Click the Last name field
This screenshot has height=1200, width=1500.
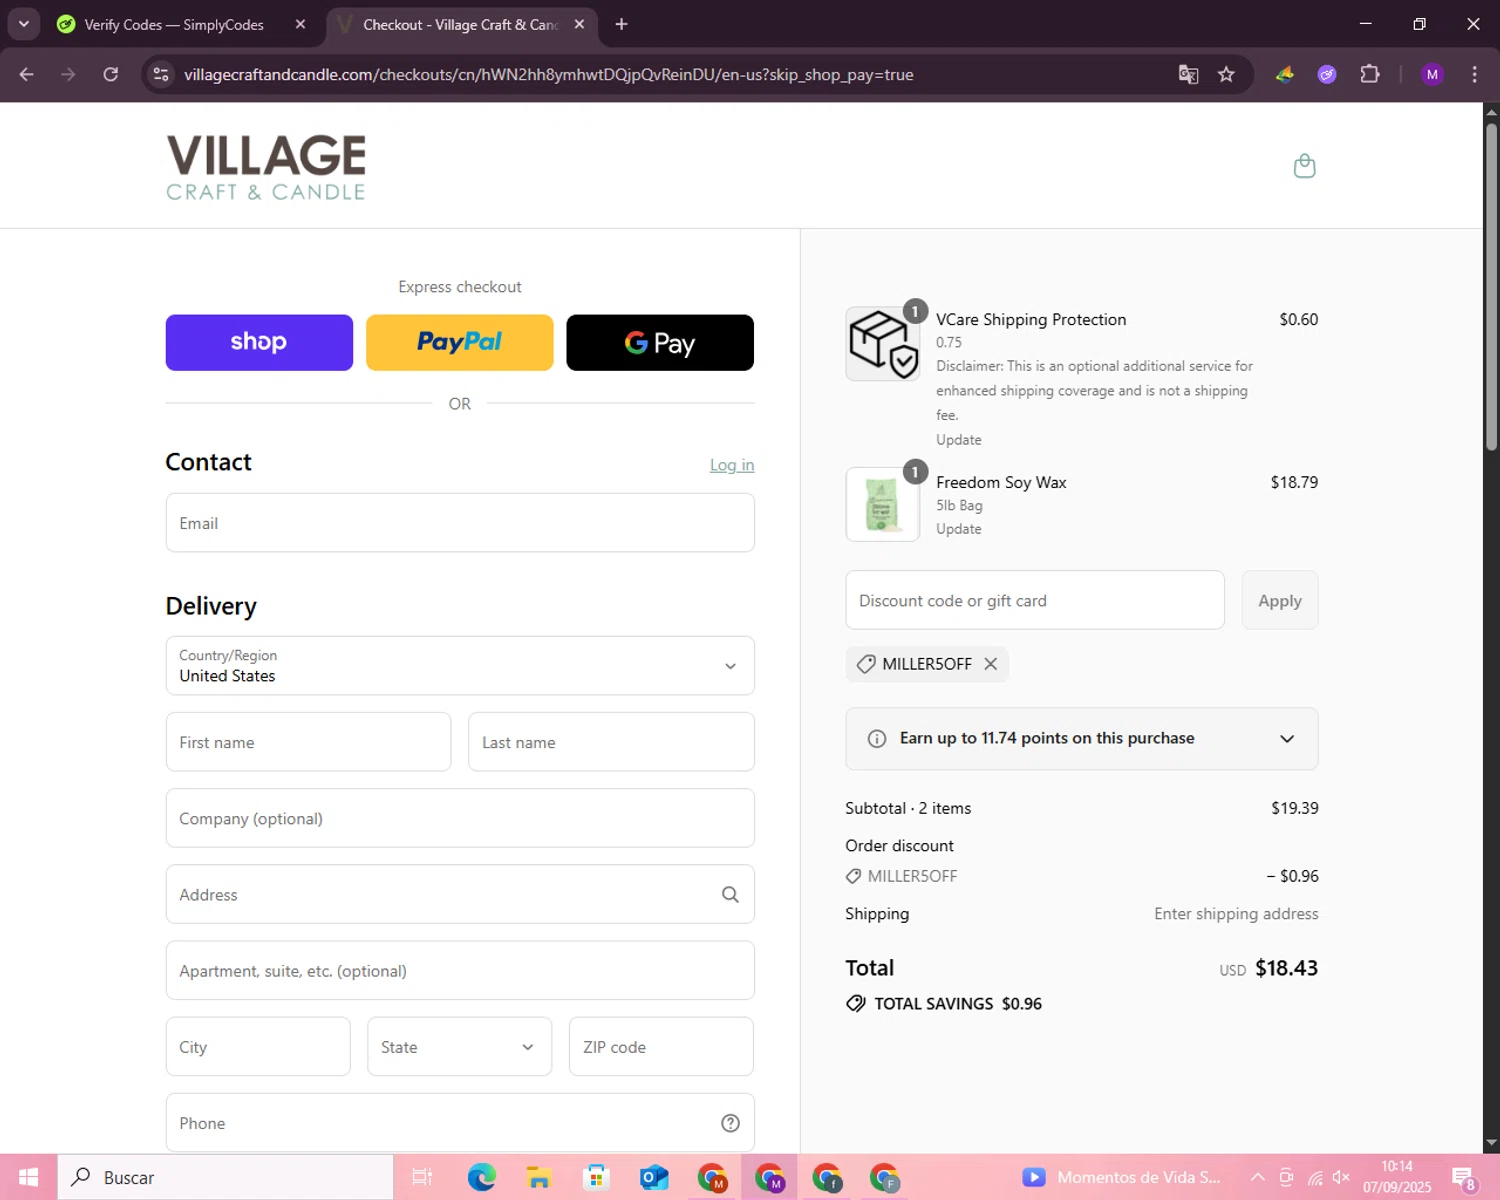pos(611,742)
